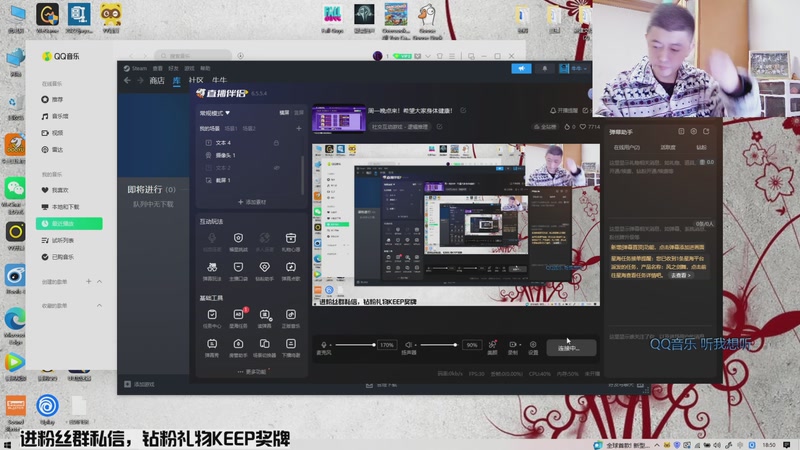Open 弹幕点歌 song request tool
Viewport: 800px width, 450px height.
[x=291, y=271]
